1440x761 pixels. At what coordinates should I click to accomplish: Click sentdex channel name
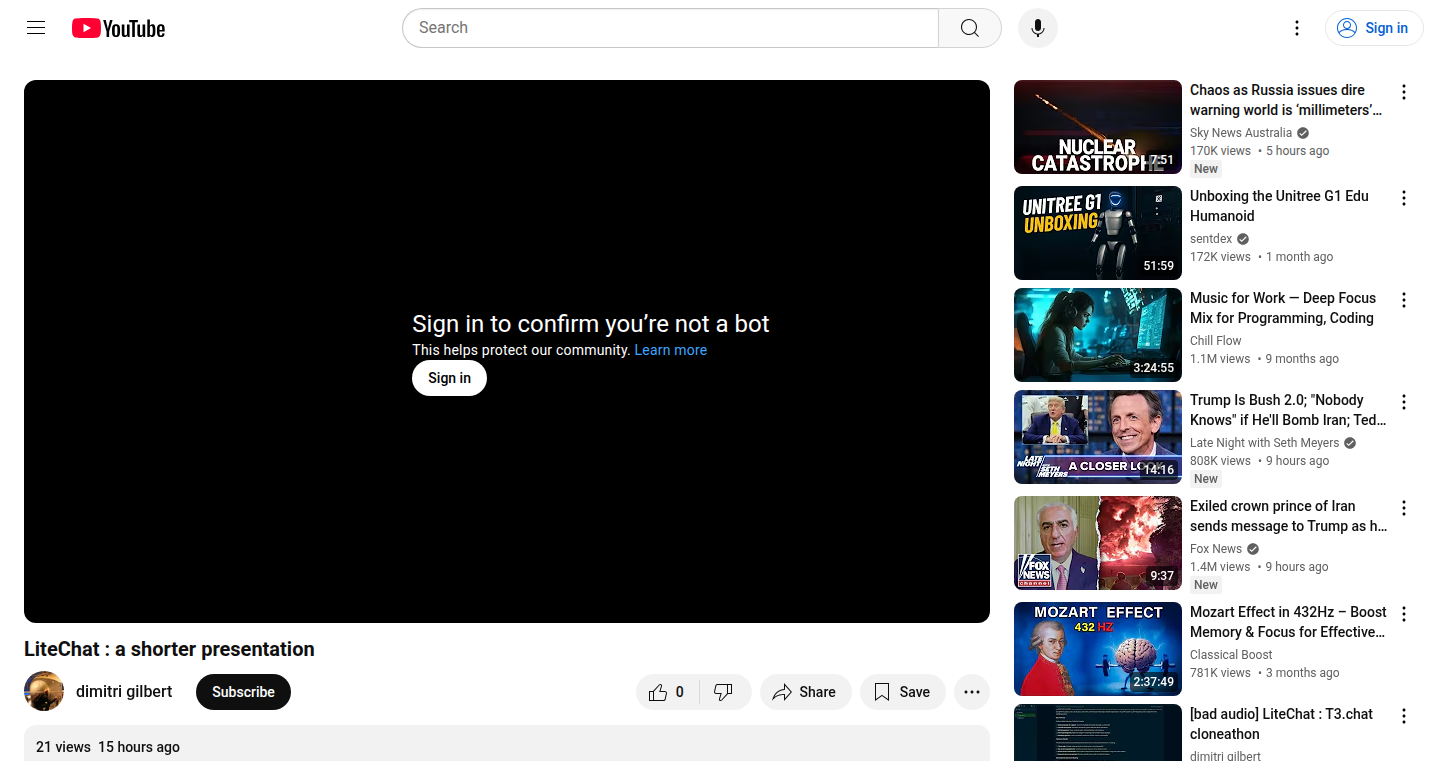tap(1211, 239)
